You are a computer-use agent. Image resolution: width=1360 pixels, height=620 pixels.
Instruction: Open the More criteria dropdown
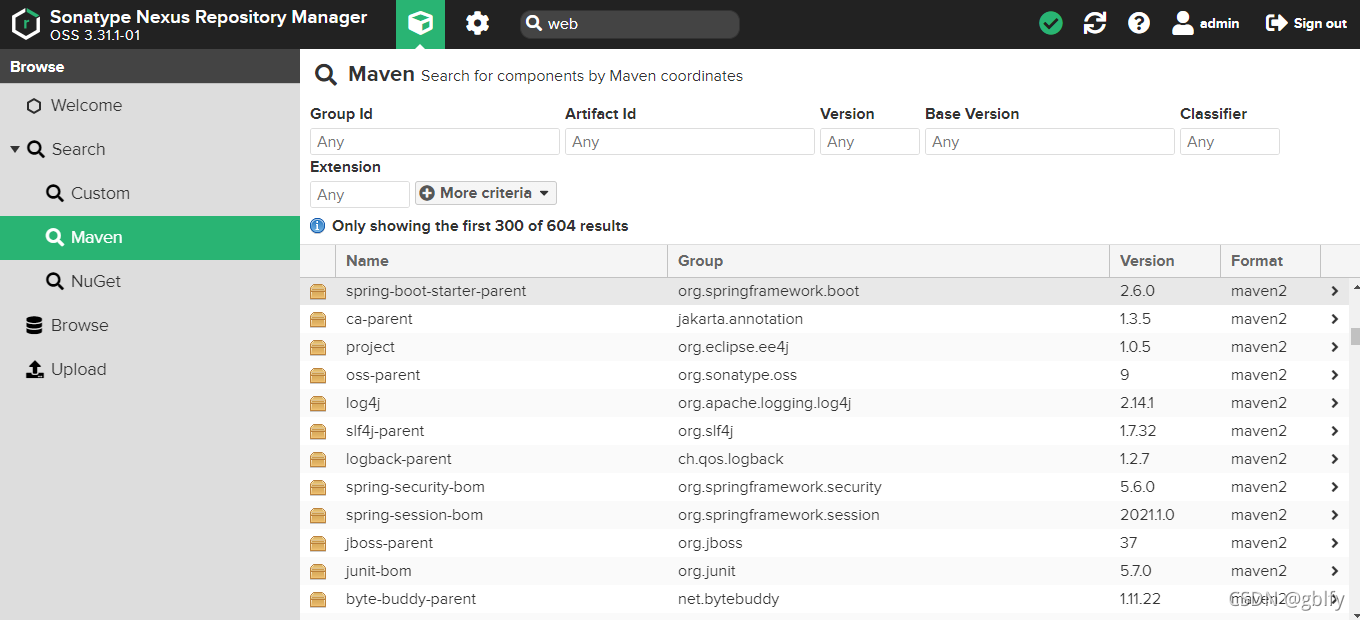[486, 193]
